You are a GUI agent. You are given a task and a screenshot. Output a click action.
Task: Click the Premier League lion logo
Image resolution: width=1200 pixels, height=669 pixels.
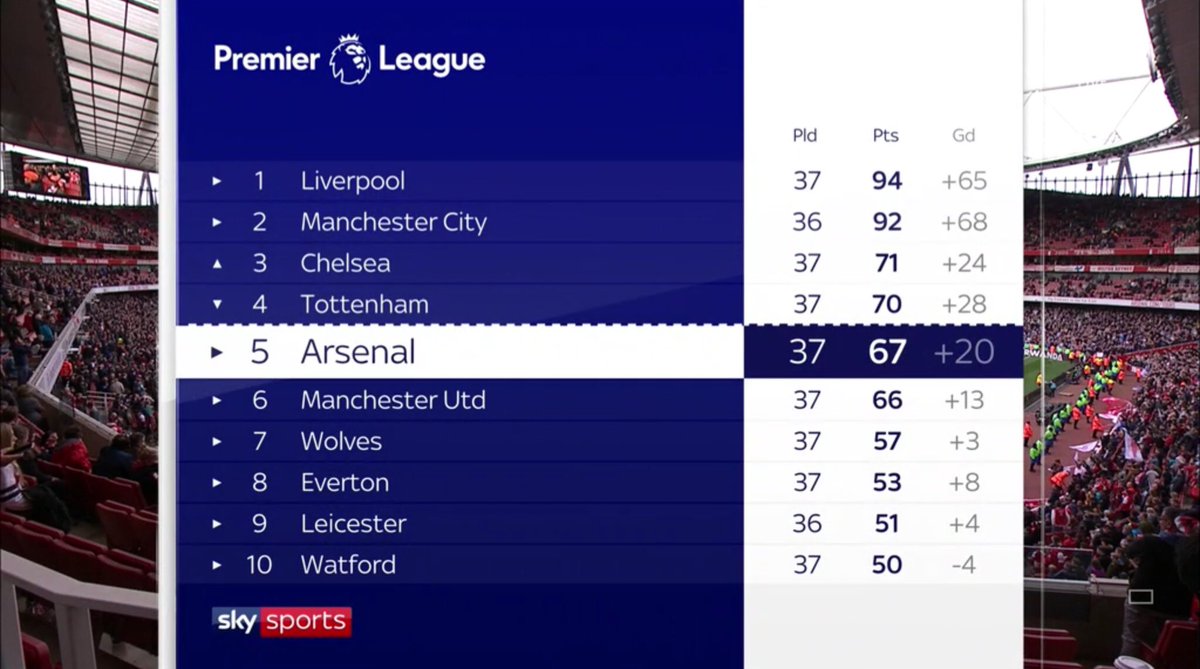pos(349,59)
